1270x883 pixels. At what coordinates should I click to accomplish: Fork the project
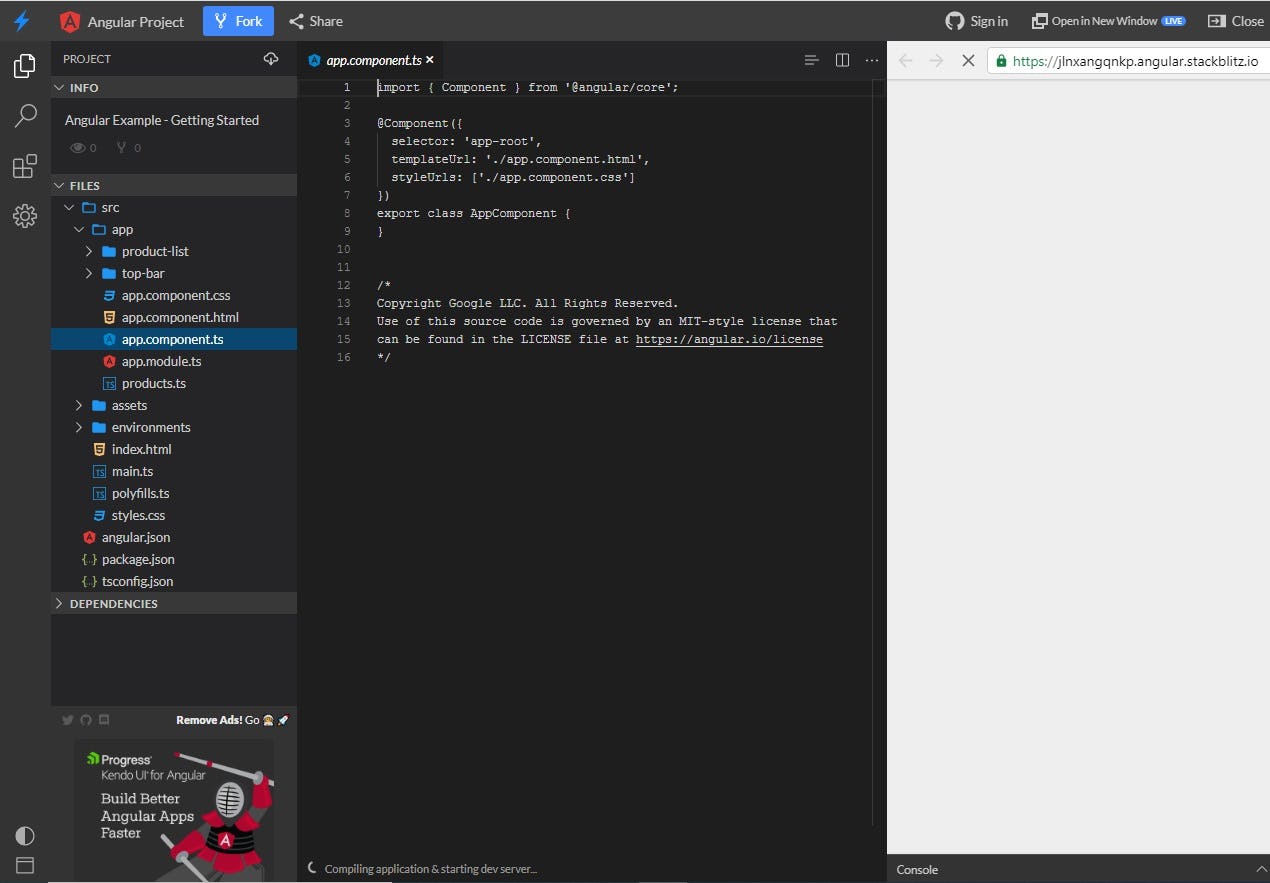click(x=238, y=21)
